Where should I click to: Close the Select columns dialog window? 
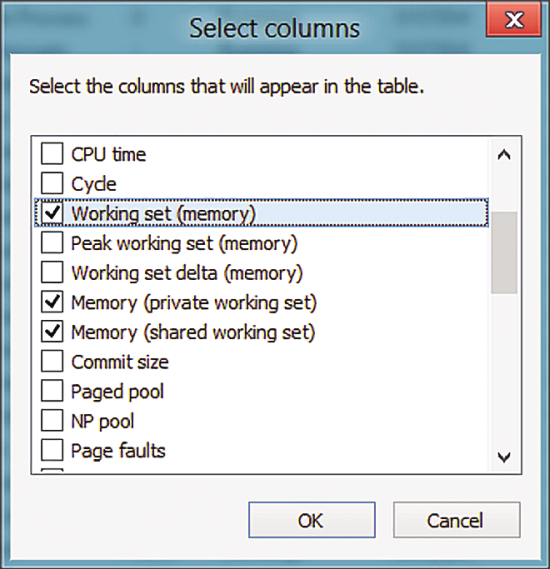click(514, 20)
